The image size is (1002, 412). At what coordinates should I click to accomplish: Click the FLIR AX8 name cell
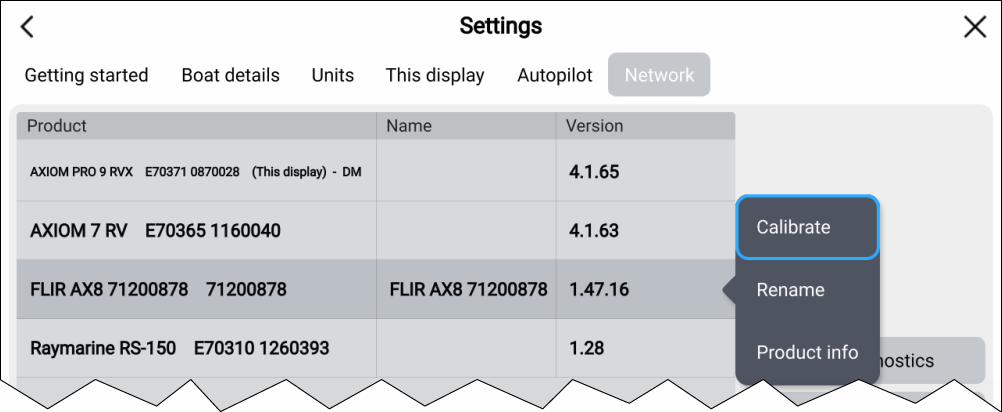coord(467,290)
